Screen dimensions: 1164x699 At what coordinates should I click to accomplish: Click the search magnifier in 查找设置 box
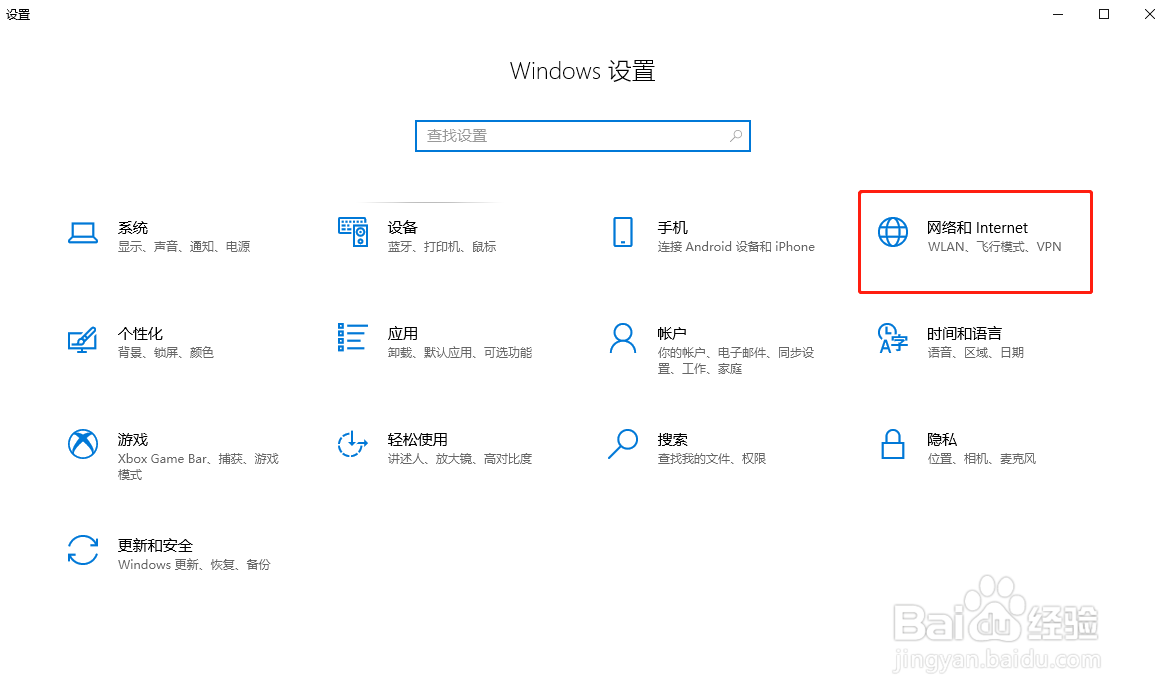coord(736,136)
